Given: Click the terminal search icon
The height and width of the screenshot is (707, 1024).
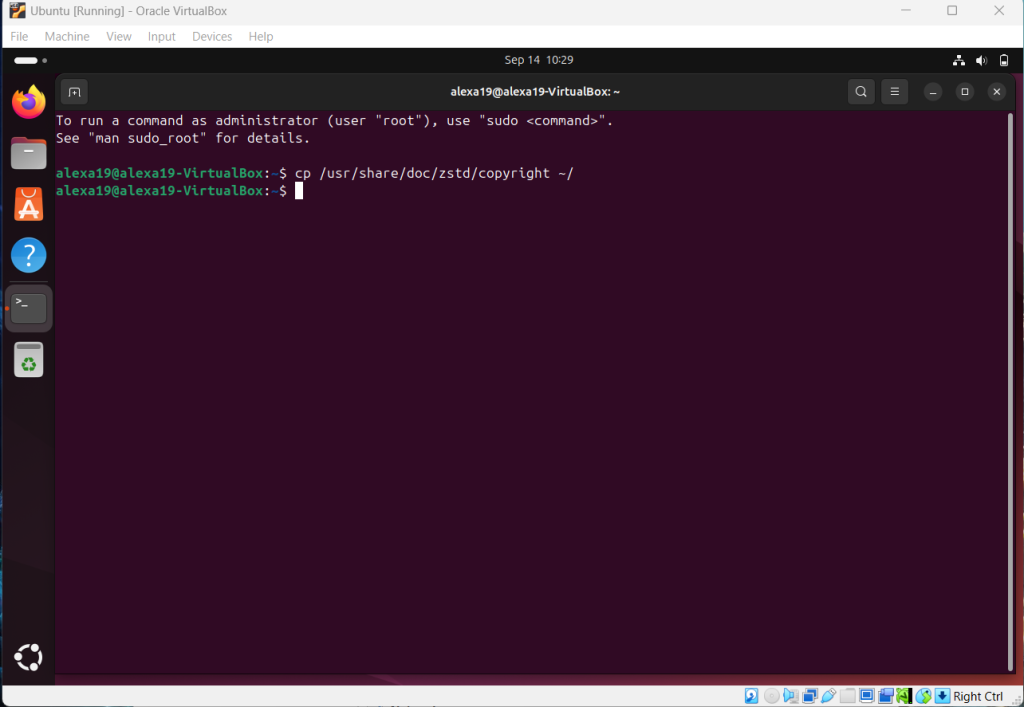Looking at the screenshot, I should point(861,92).
